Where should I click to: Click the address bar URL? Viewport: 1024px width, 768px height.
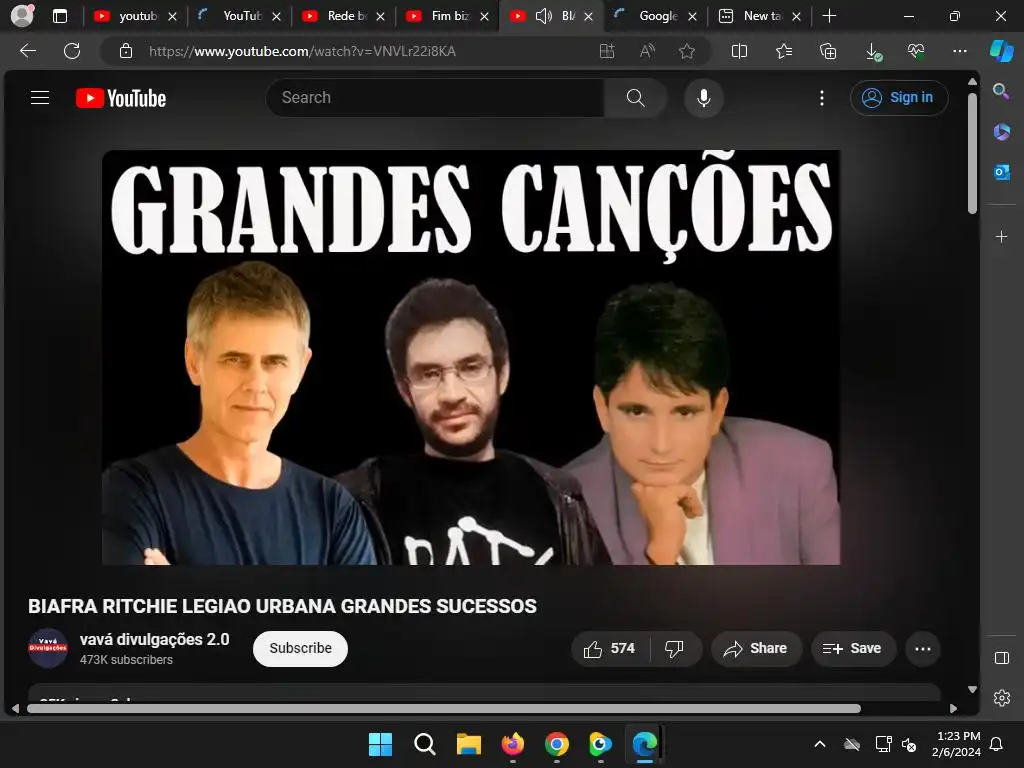[x=302, y=51]
